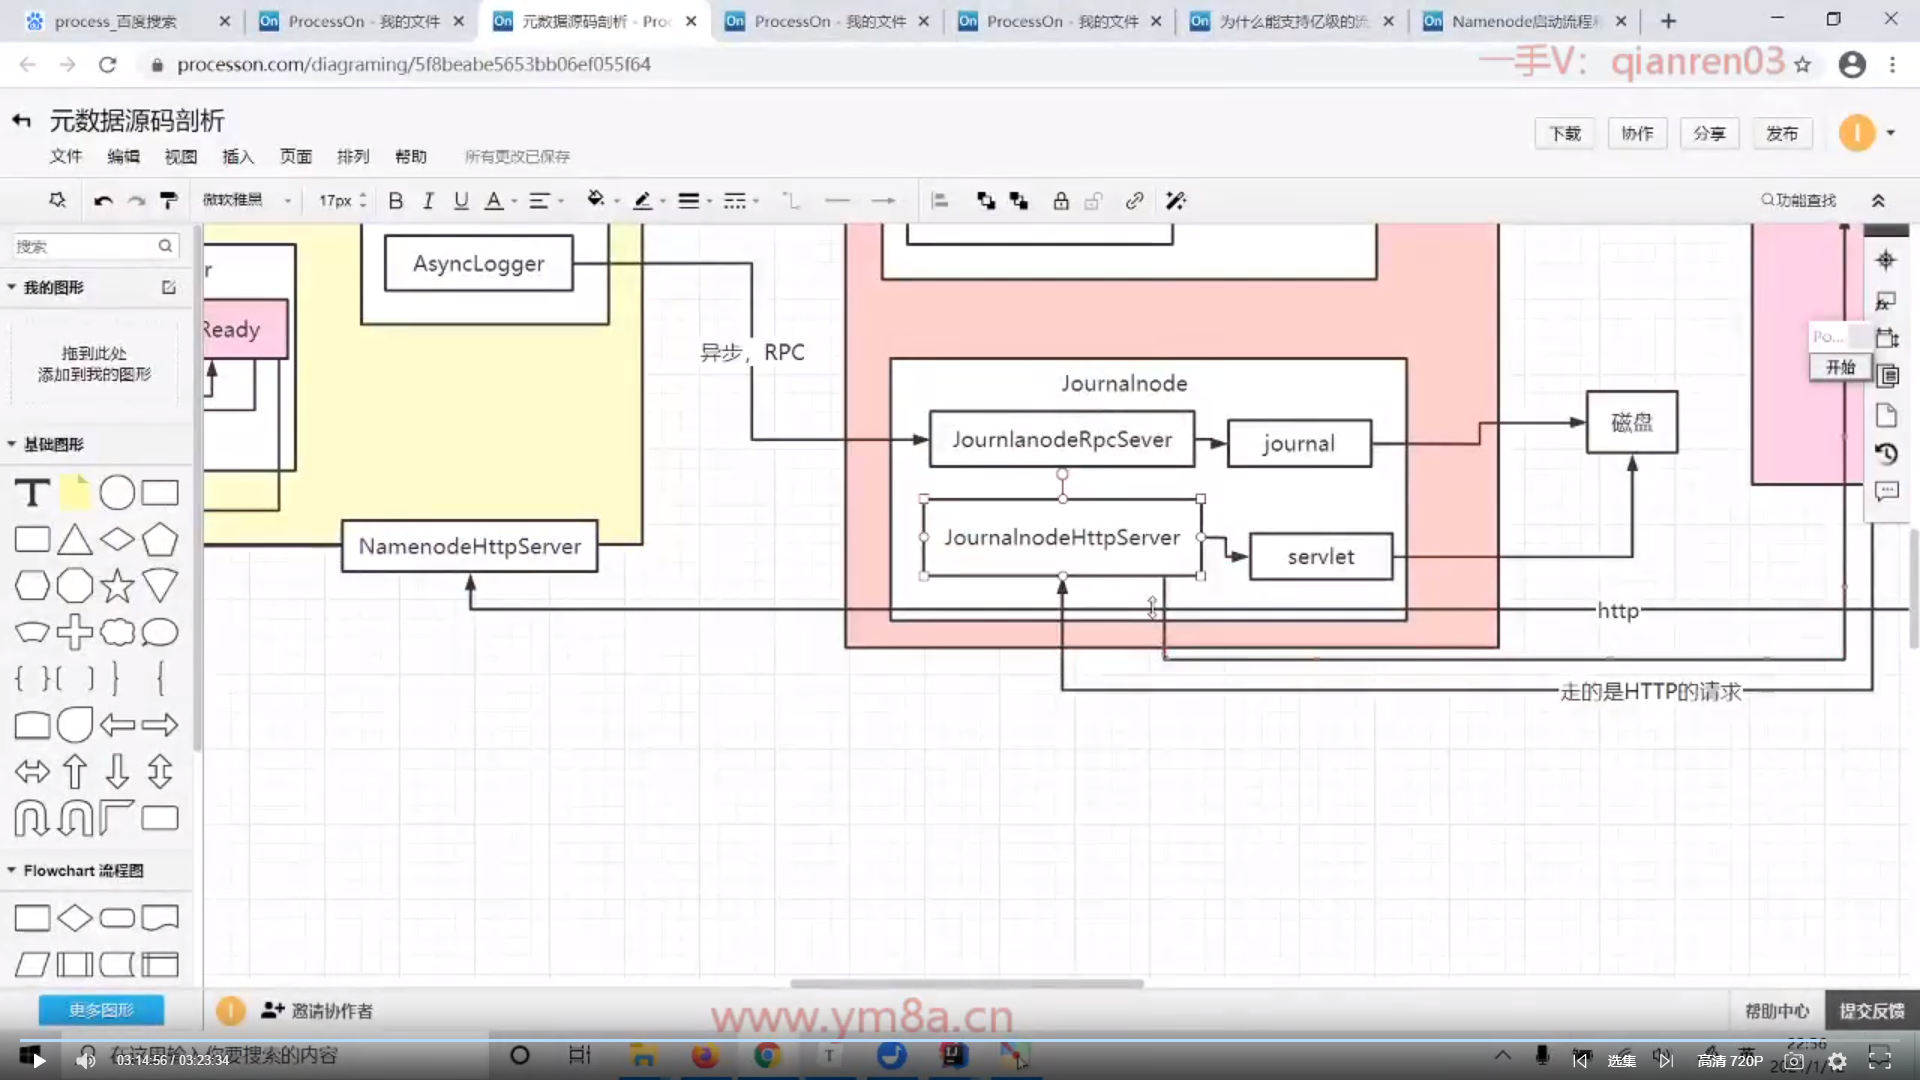
Task: Open the fill color picker
Action: (x=596, y=201)
